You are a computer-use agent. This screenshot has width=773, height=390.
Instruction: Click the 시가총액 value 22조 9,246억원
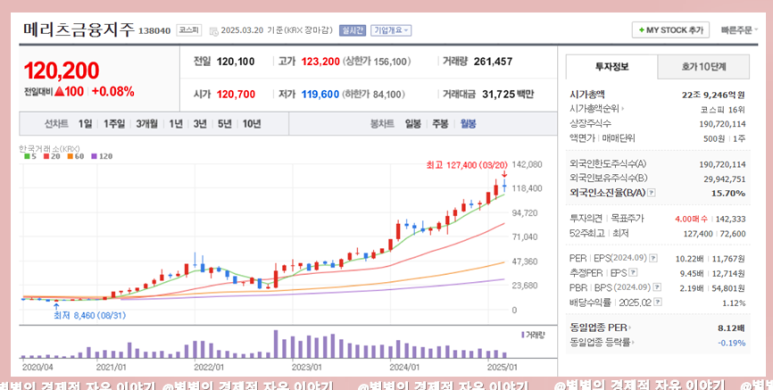click(x=713, y=95)
